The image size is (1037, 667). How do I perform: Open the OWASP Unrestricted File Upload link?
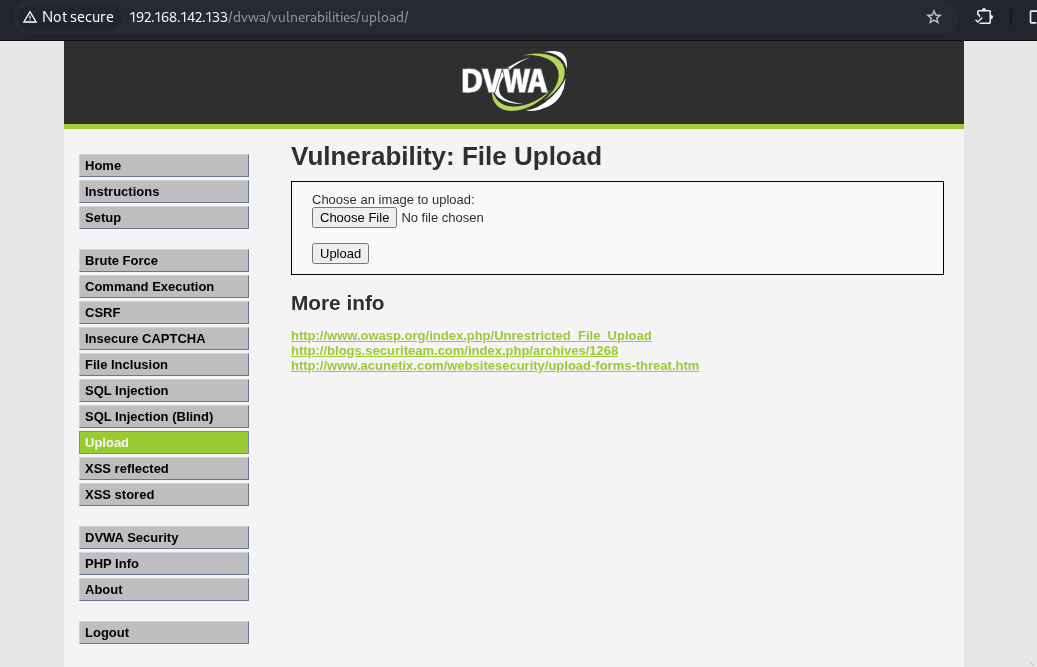(x=471, y=336)
